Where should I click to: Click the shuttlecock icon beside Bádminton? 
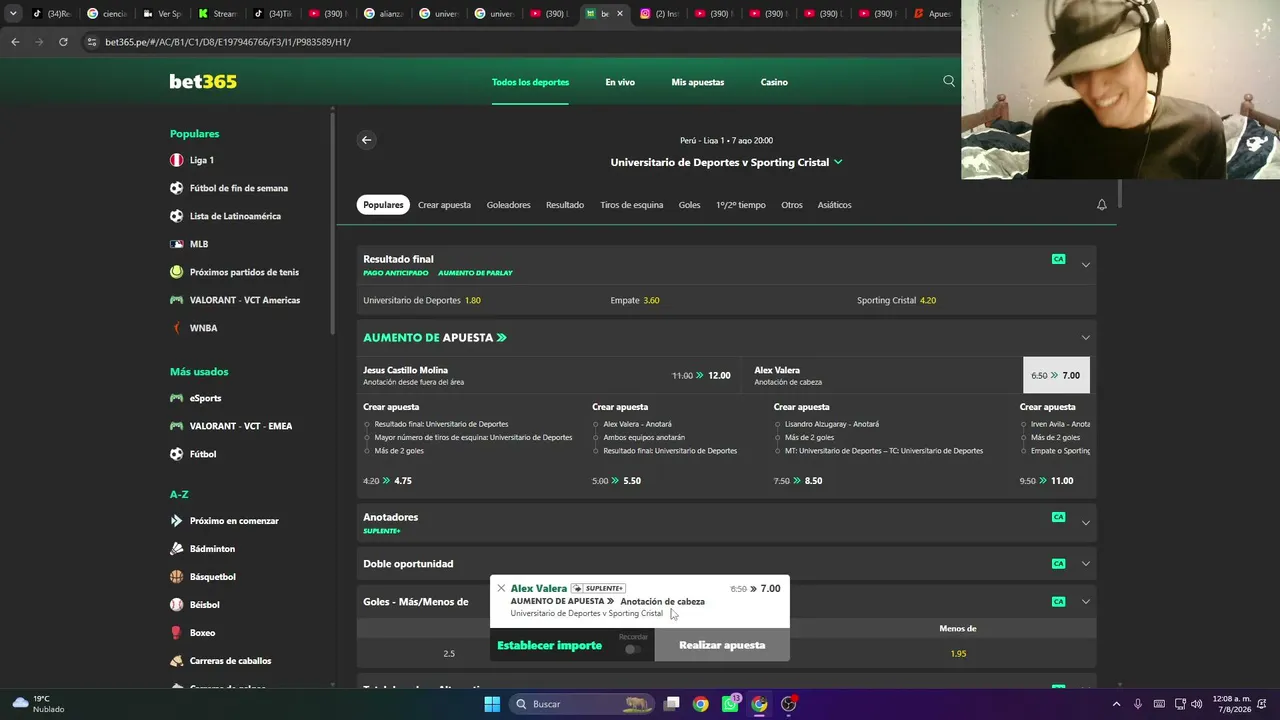coord(176,549)
